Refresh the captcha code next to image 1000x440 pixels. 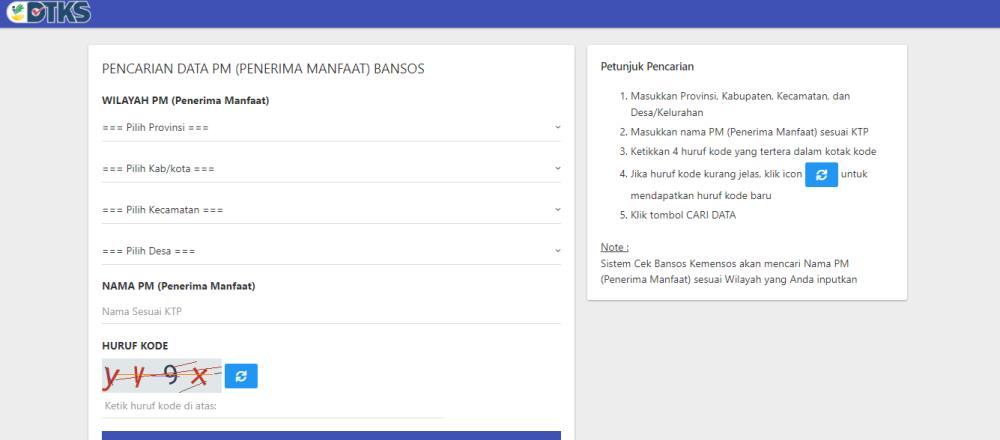pos(241,376)
